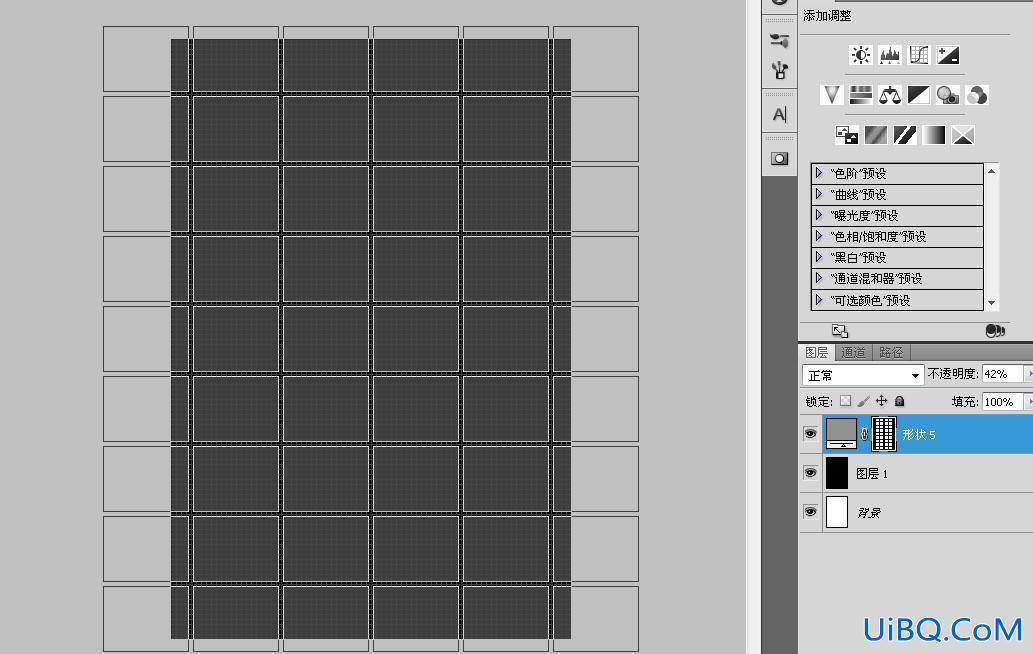Select the 背景 layer name
This screenshot has width=1033, height=654.
870,512
